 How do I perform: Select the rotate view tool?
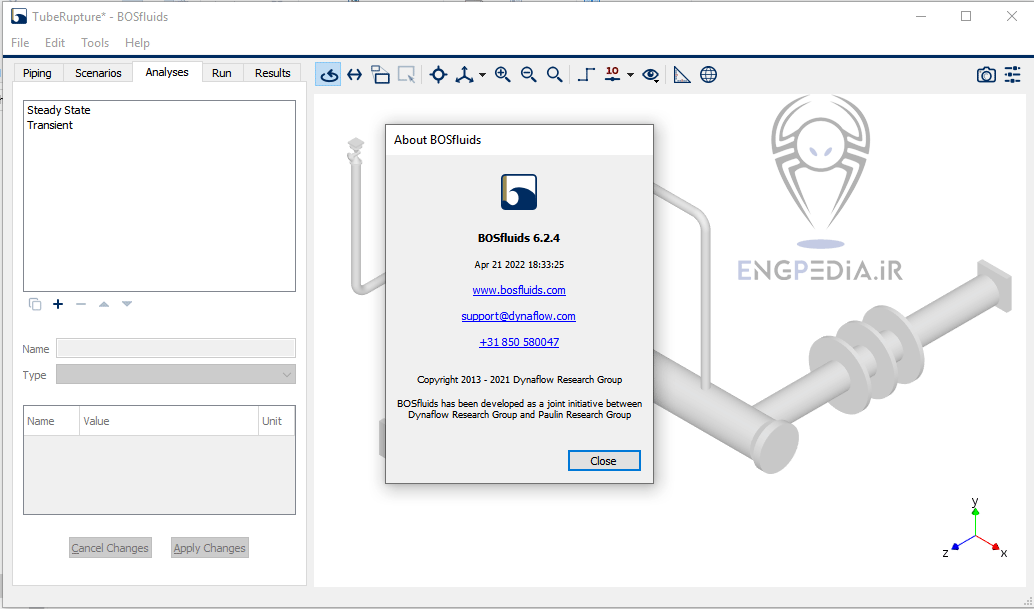point(328,75)
